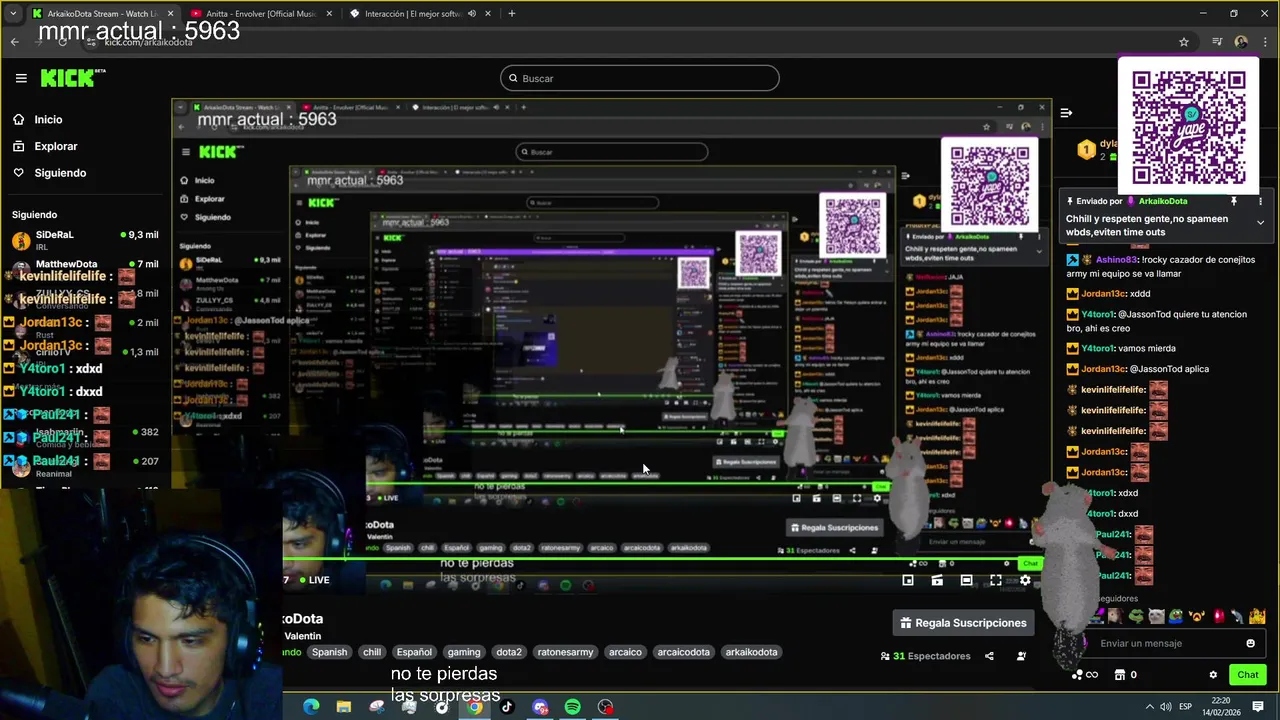Mute audio on the Interacción tab

point(471,14)
